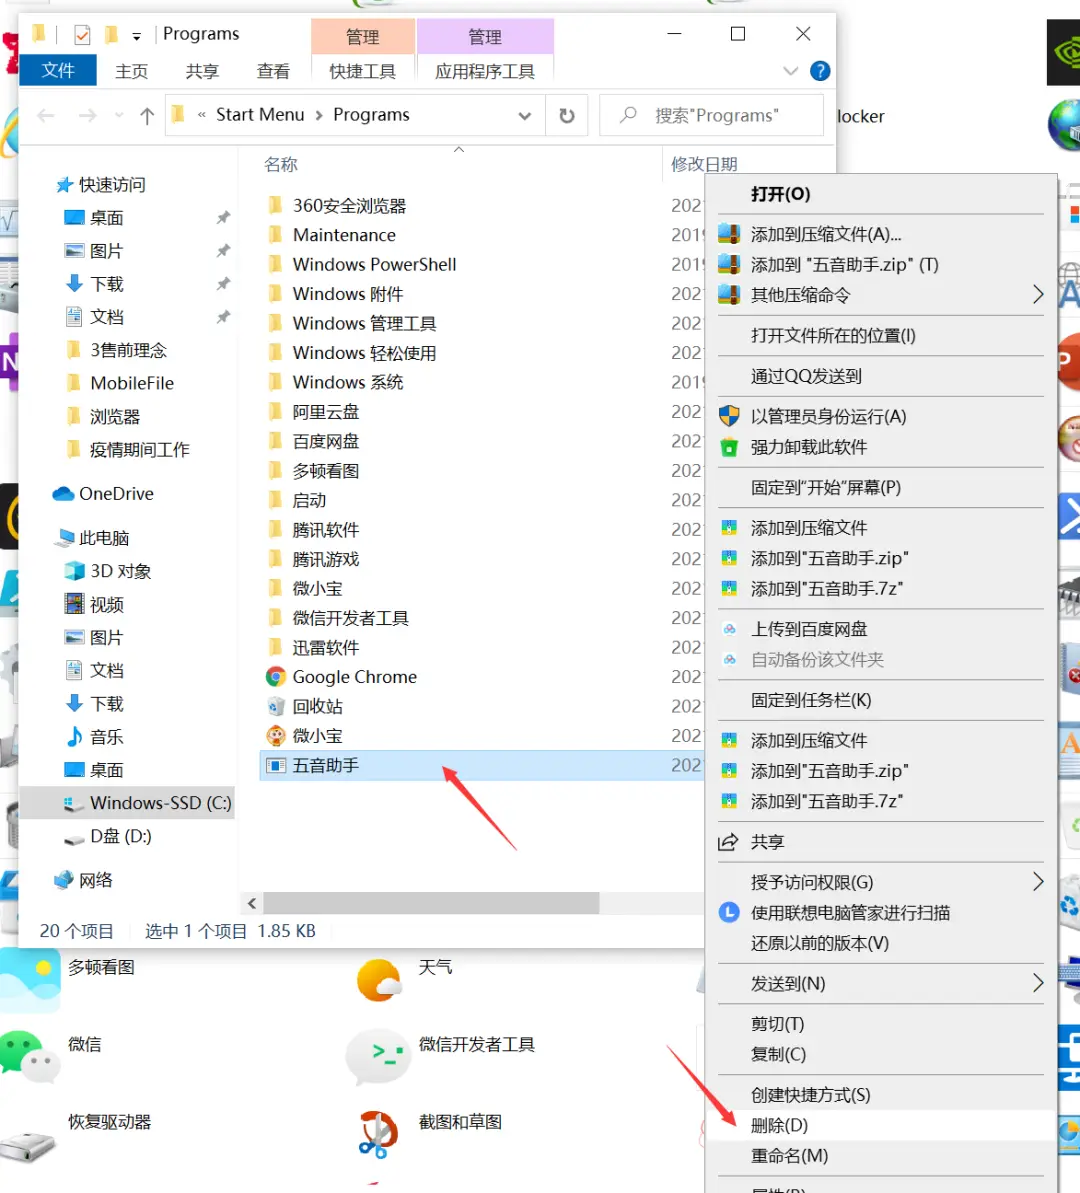Click the back navigation arrow
This screenshot has height=1193, width=1080.
pos(46,116)
